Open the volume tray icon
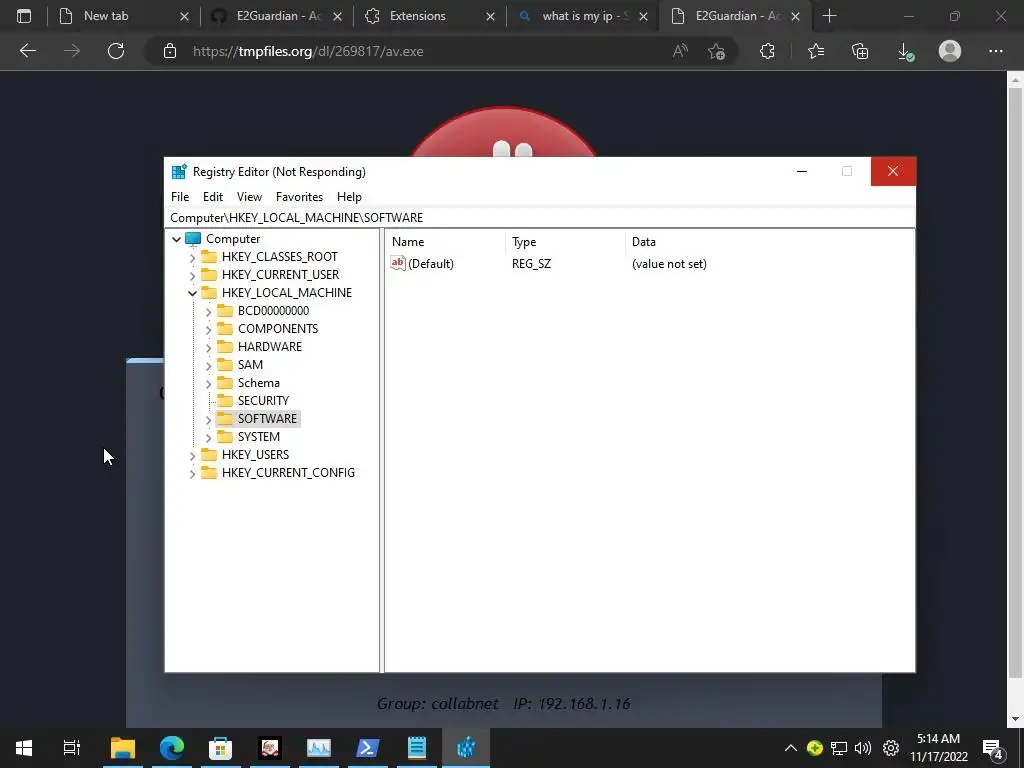 coord(863,748)
